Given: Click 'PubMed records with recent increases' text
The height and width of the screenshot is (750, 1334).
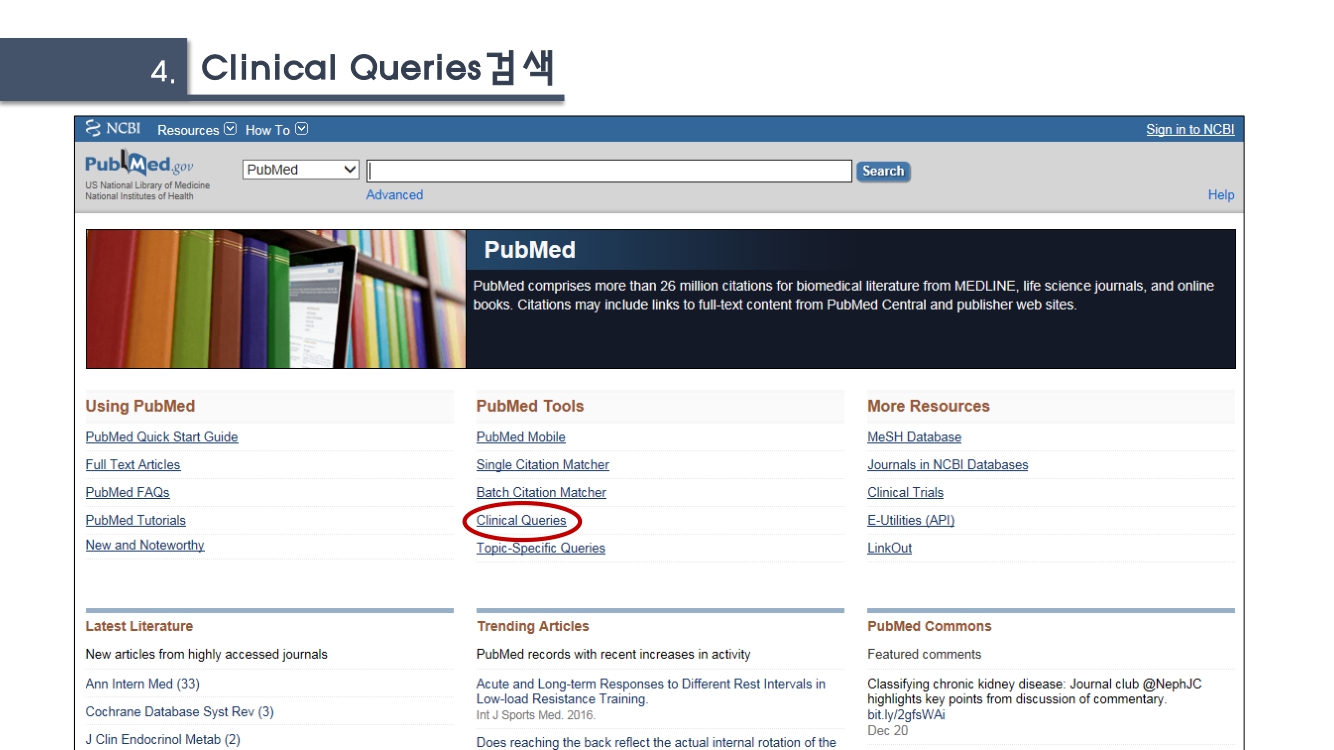Looking at the screenshot, I should coord(614,655).
